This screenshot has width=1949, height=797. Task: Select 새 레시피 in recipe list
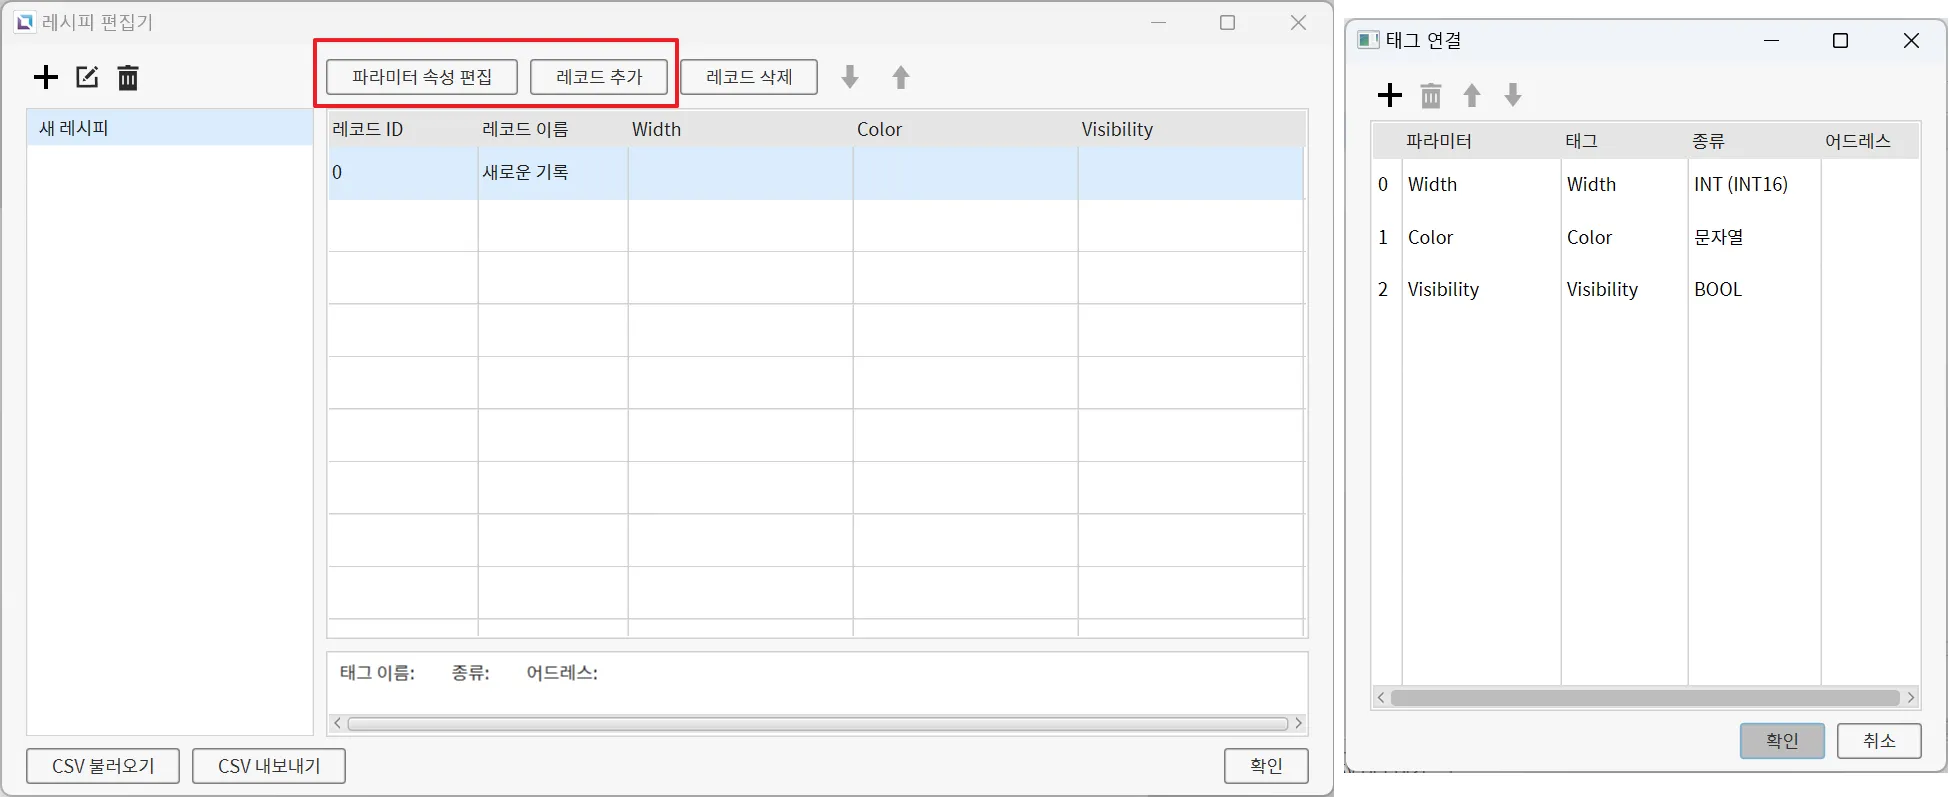coord(170,128)
